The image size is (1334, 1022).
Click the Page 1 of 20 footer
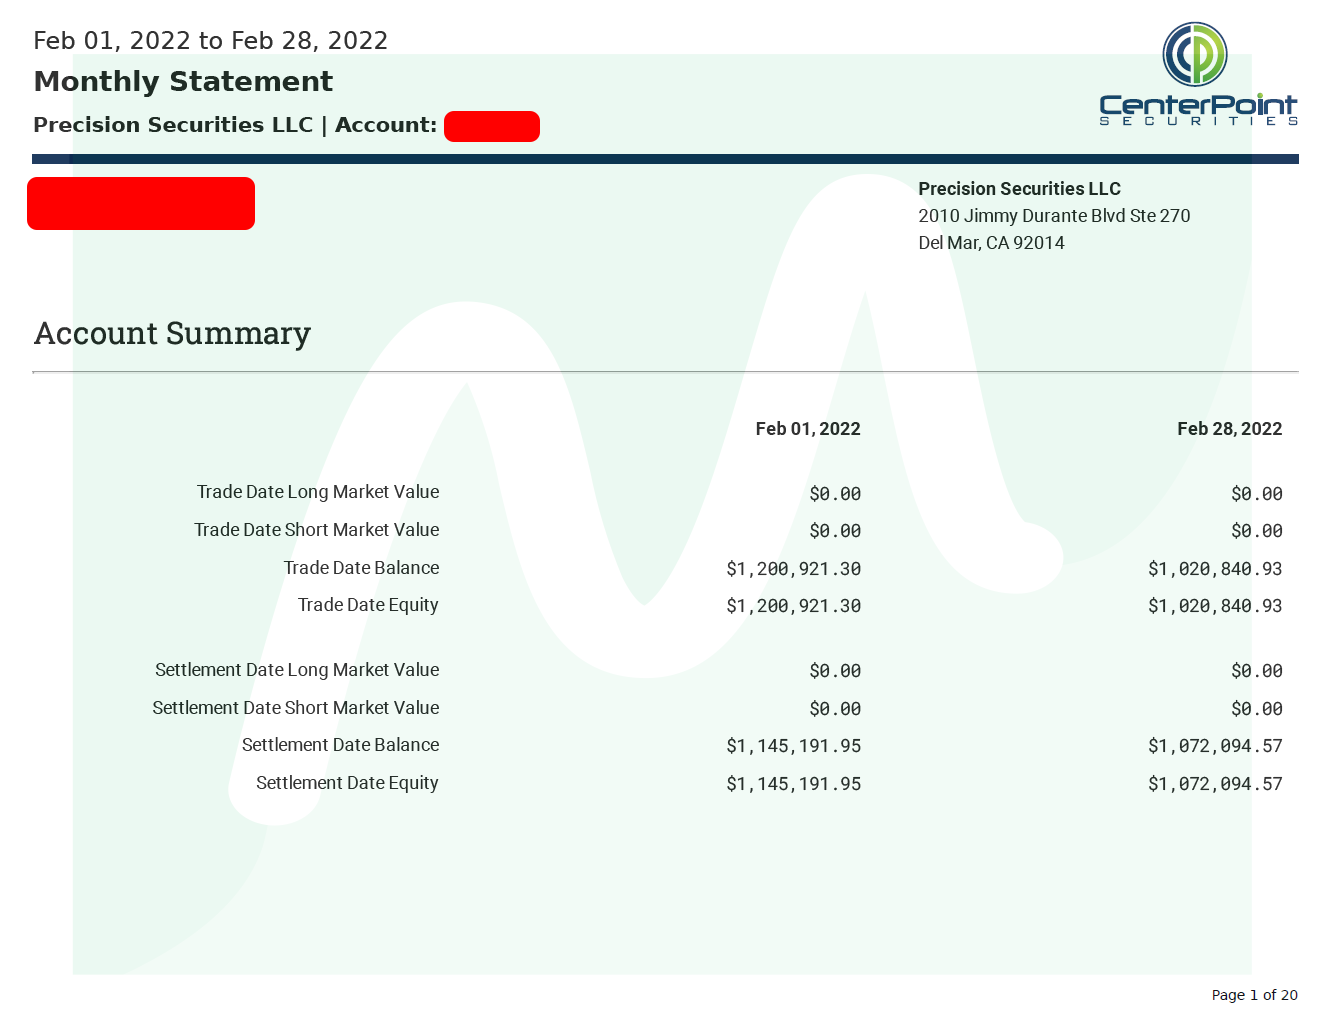pos(1254,995)
